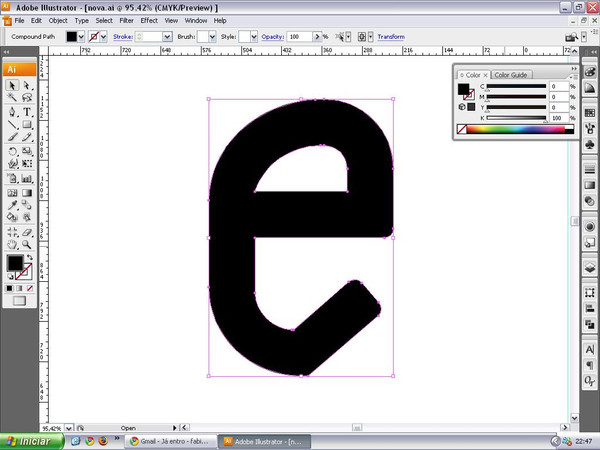Open the Effect menu

tap(149, 20)
